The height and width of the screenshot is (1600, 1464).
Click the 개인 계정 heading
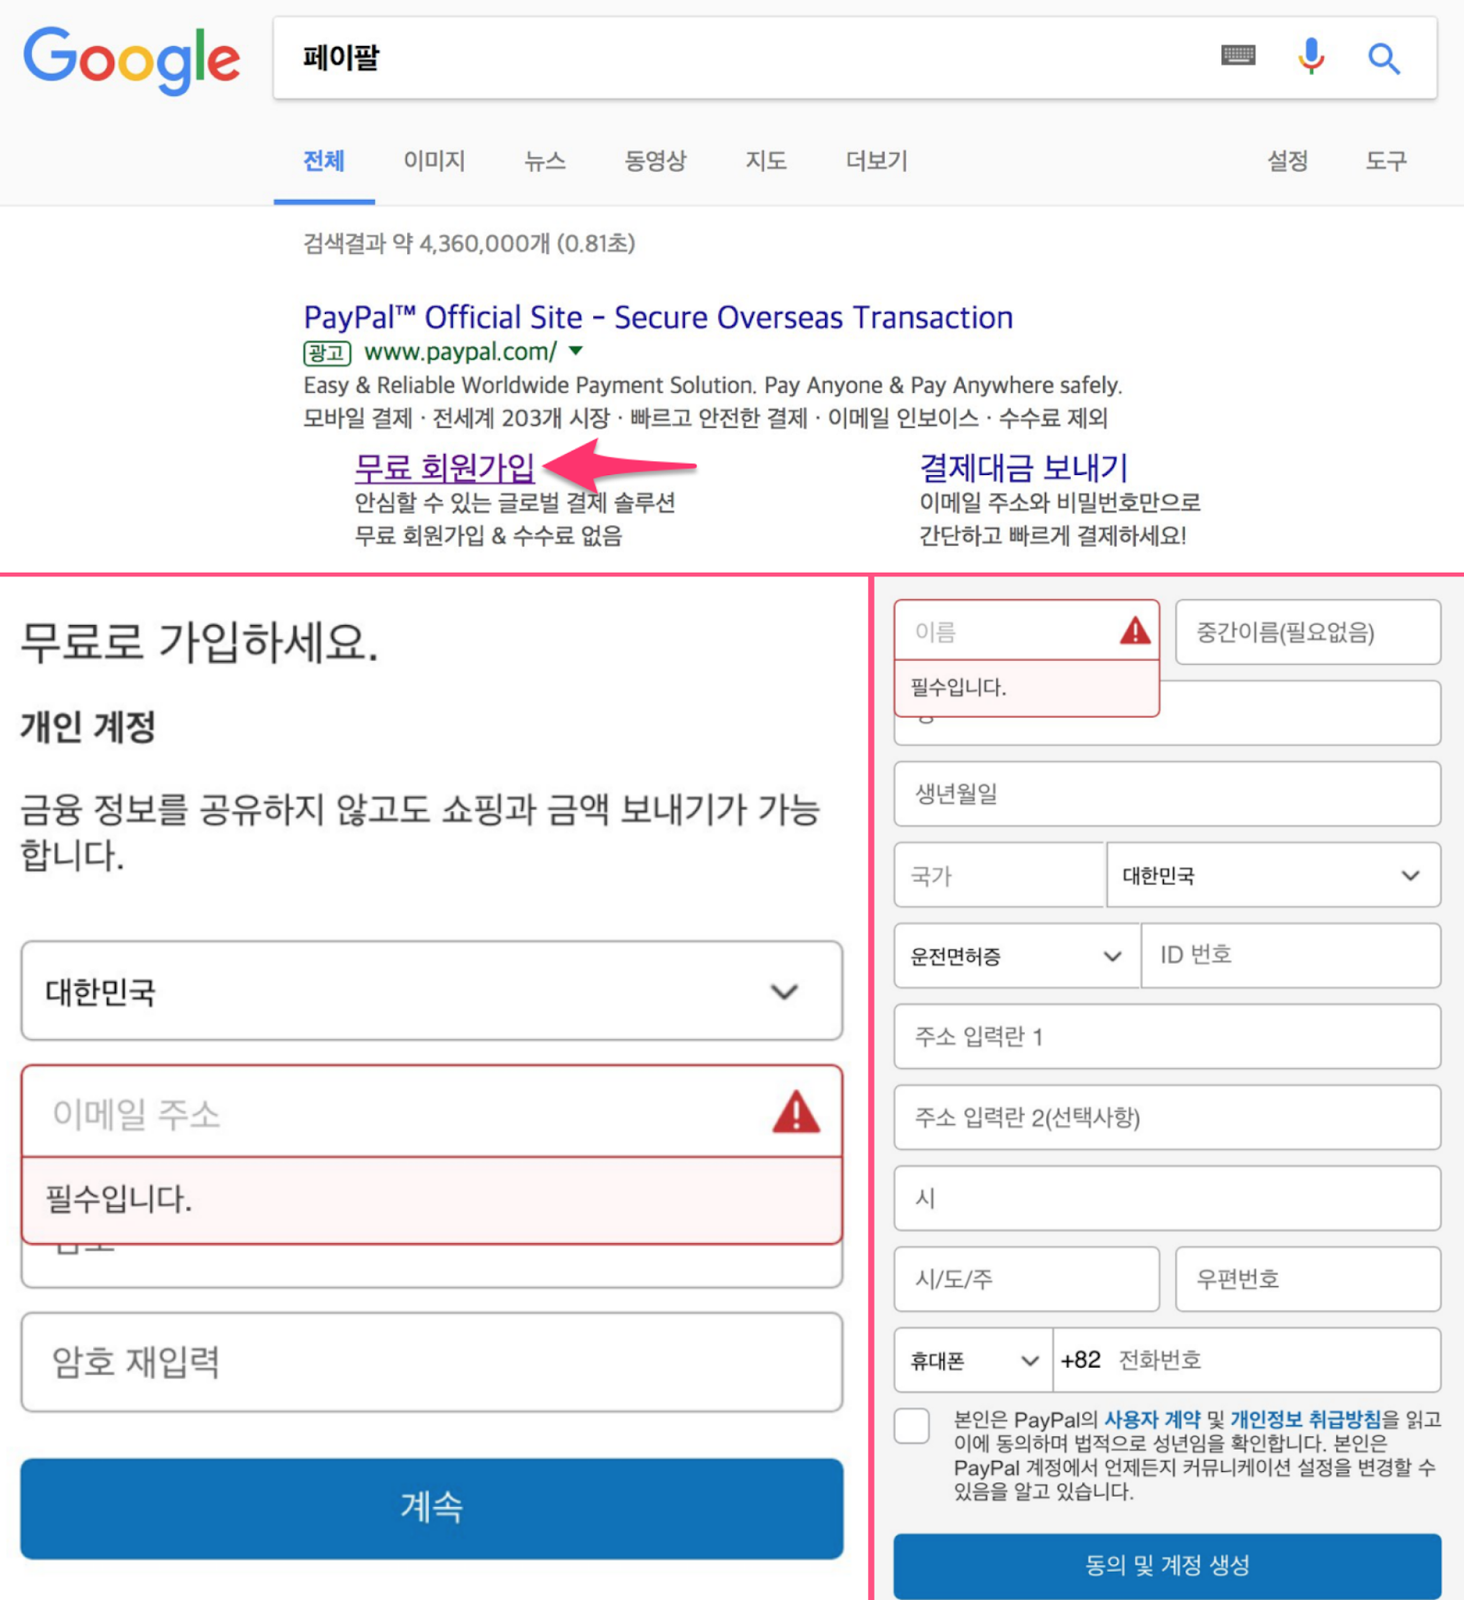(89, 727)
